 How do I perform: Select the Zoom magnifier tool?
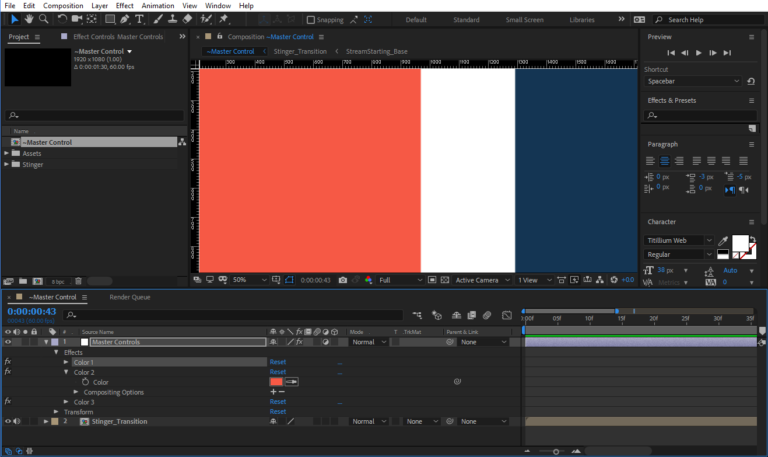coord(45,19)
